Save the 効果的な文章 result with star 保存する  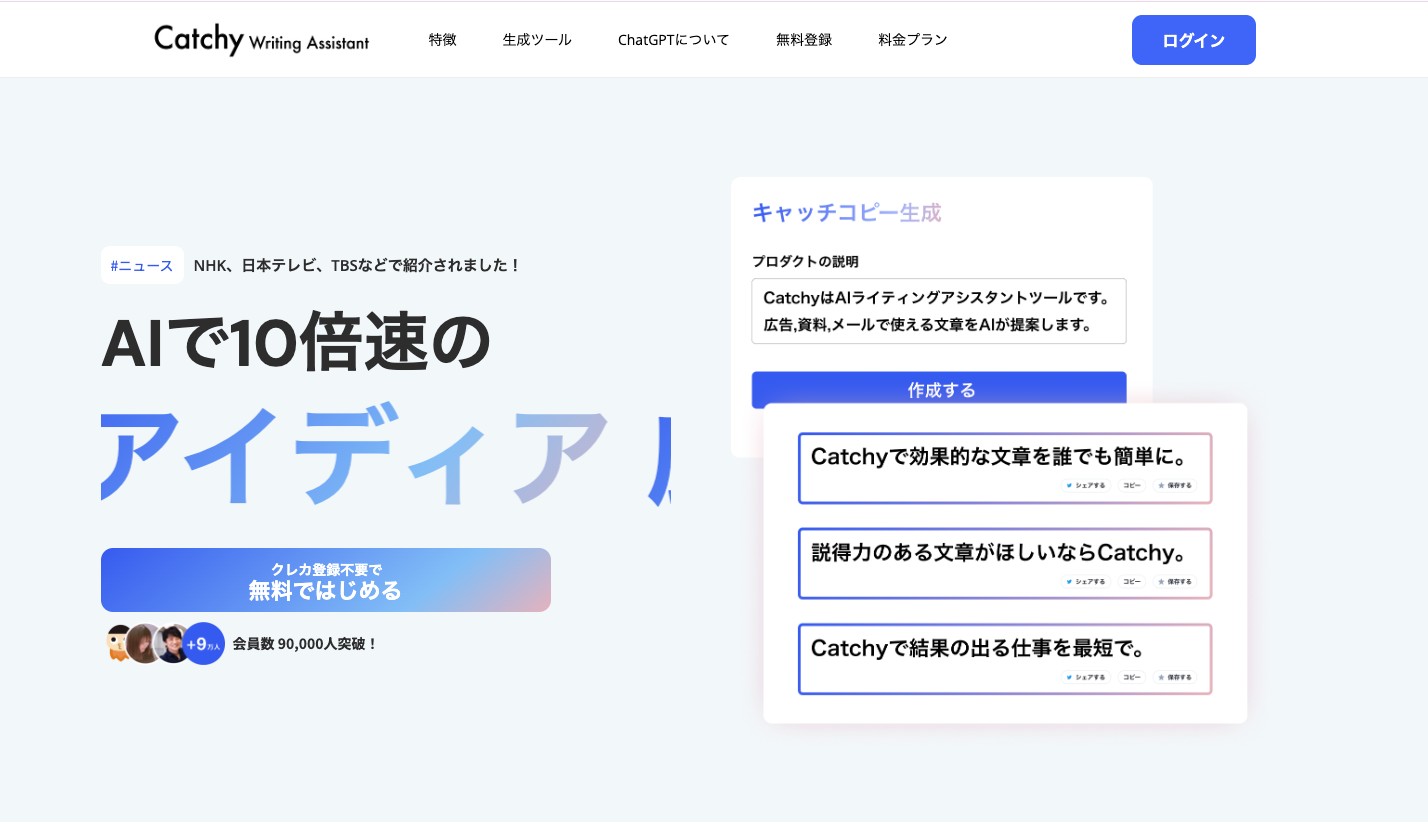coord(1175,485)
